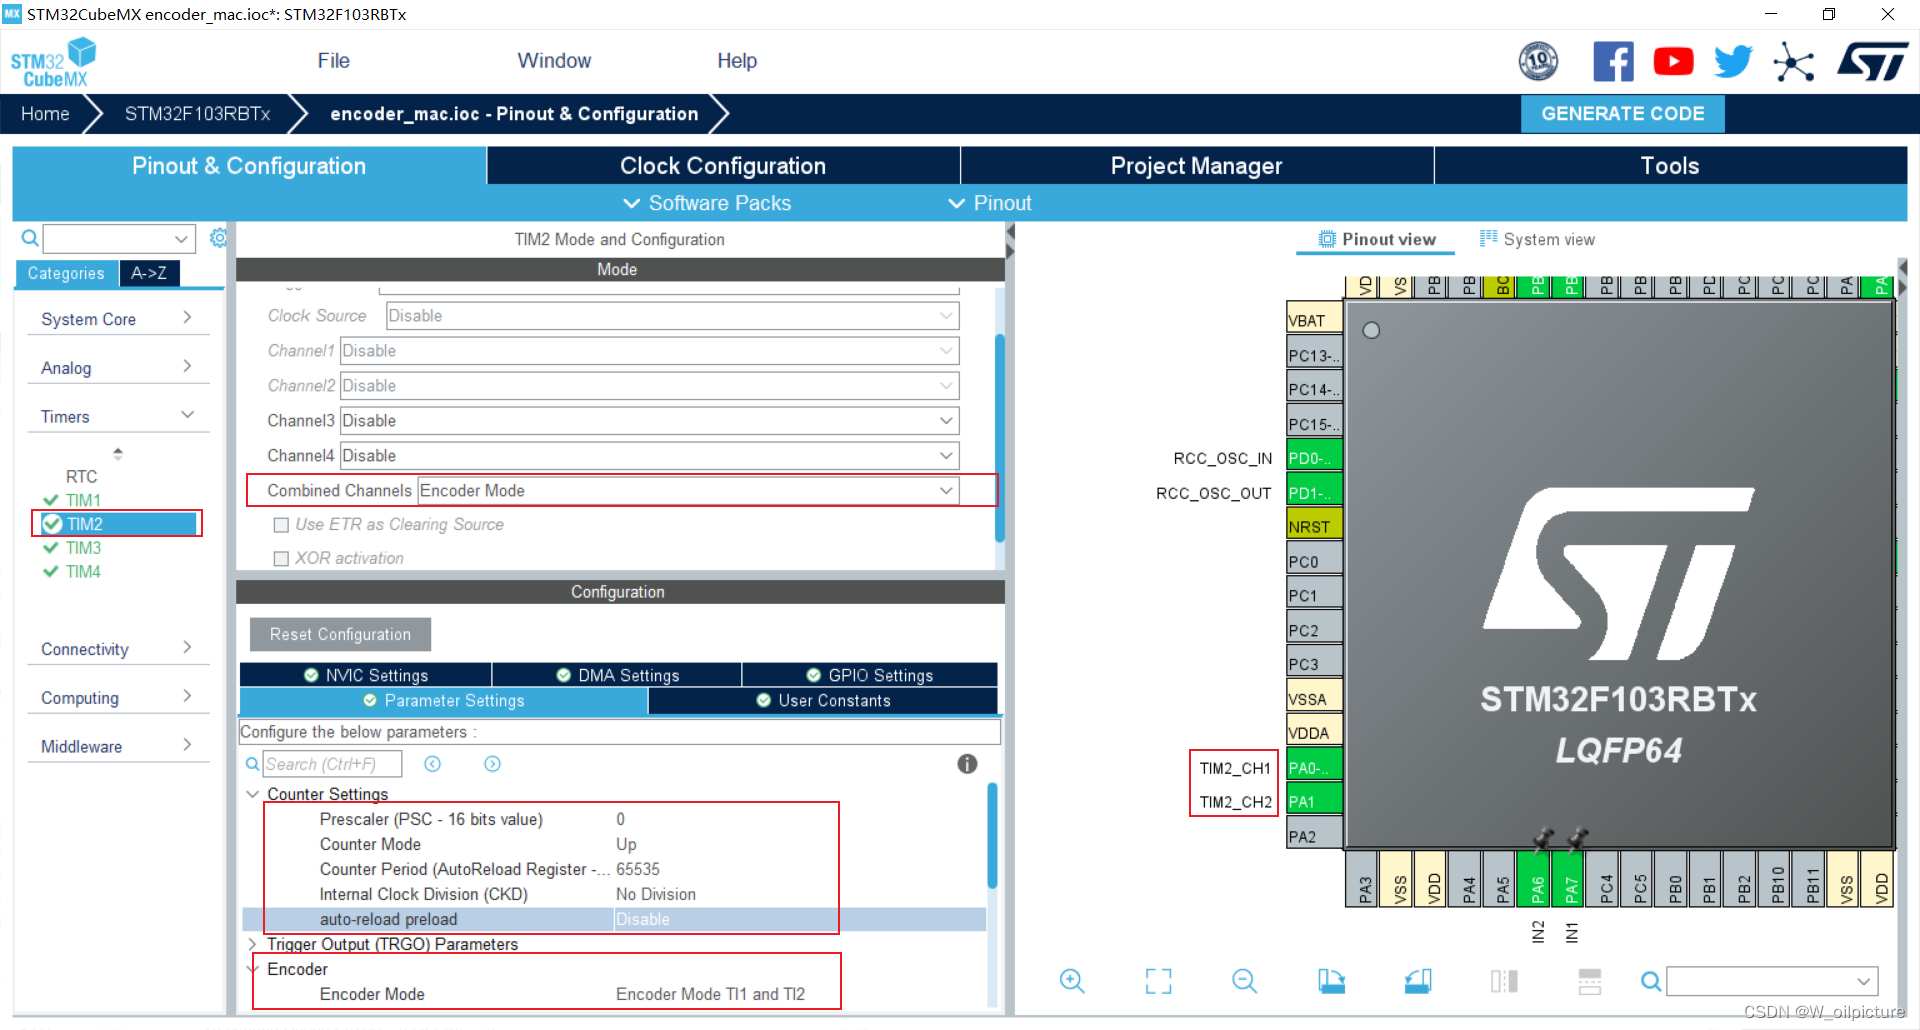The width and height of the screenshot is (1920, 1030).
Task: Click the sort arrows above RTC
Action: 118,453
